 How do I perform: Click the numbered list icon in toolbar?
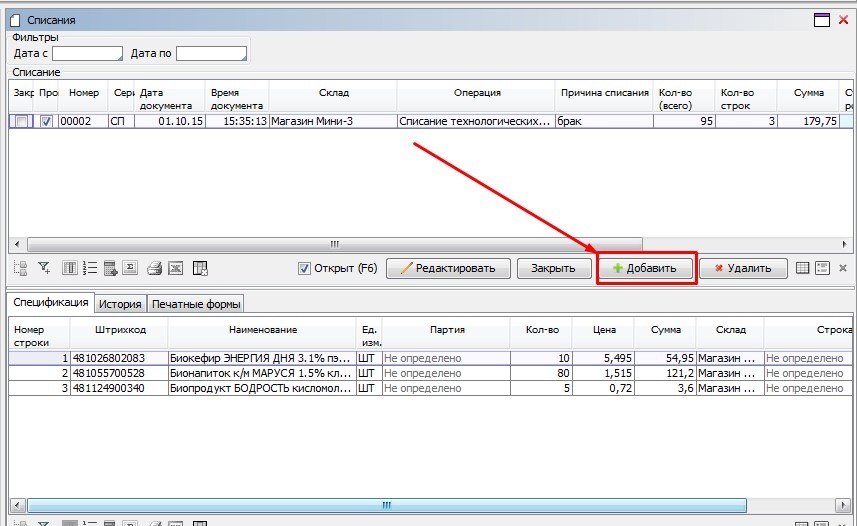(90, 268)
